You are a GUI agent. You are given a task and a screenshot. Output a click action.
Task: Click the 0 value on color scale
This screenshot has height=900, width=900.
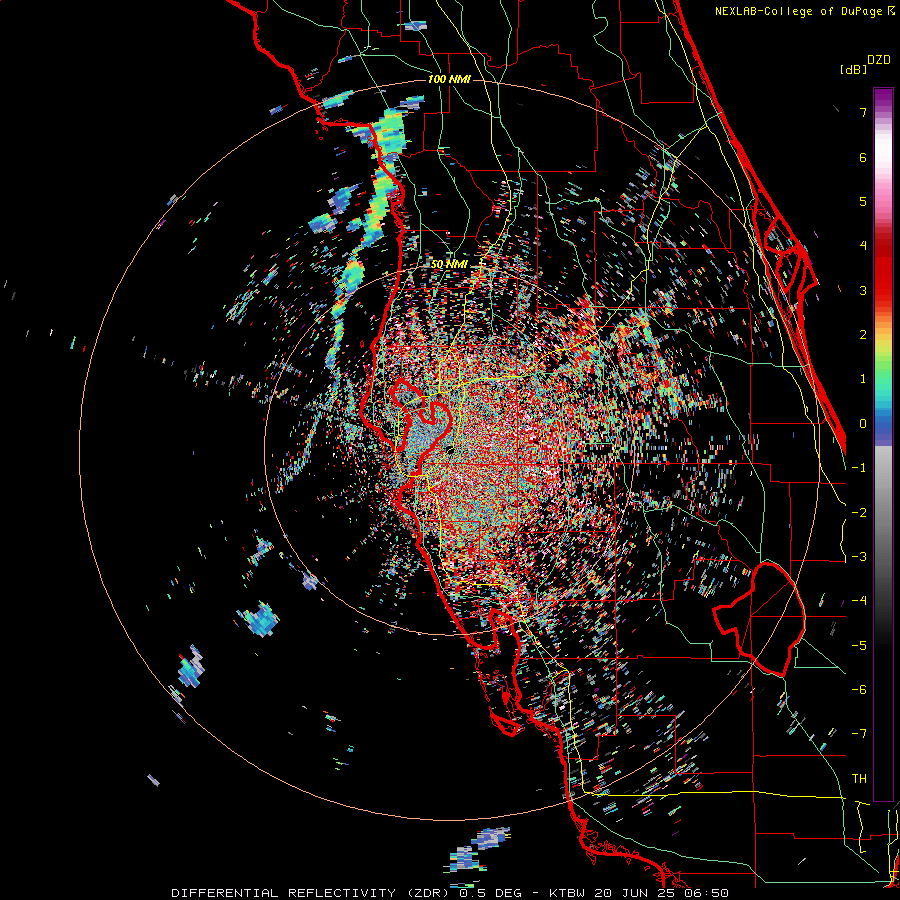(863, 424)
